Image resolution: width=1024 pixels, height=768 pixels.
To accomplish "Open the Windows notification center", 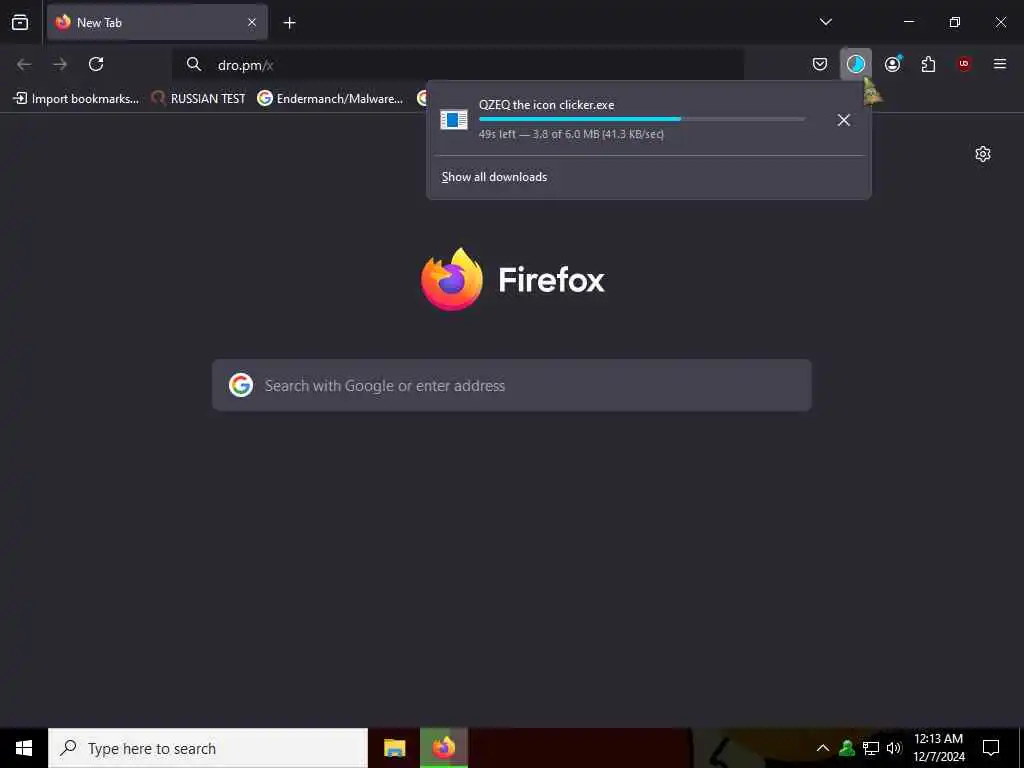I will coord(991,748).
